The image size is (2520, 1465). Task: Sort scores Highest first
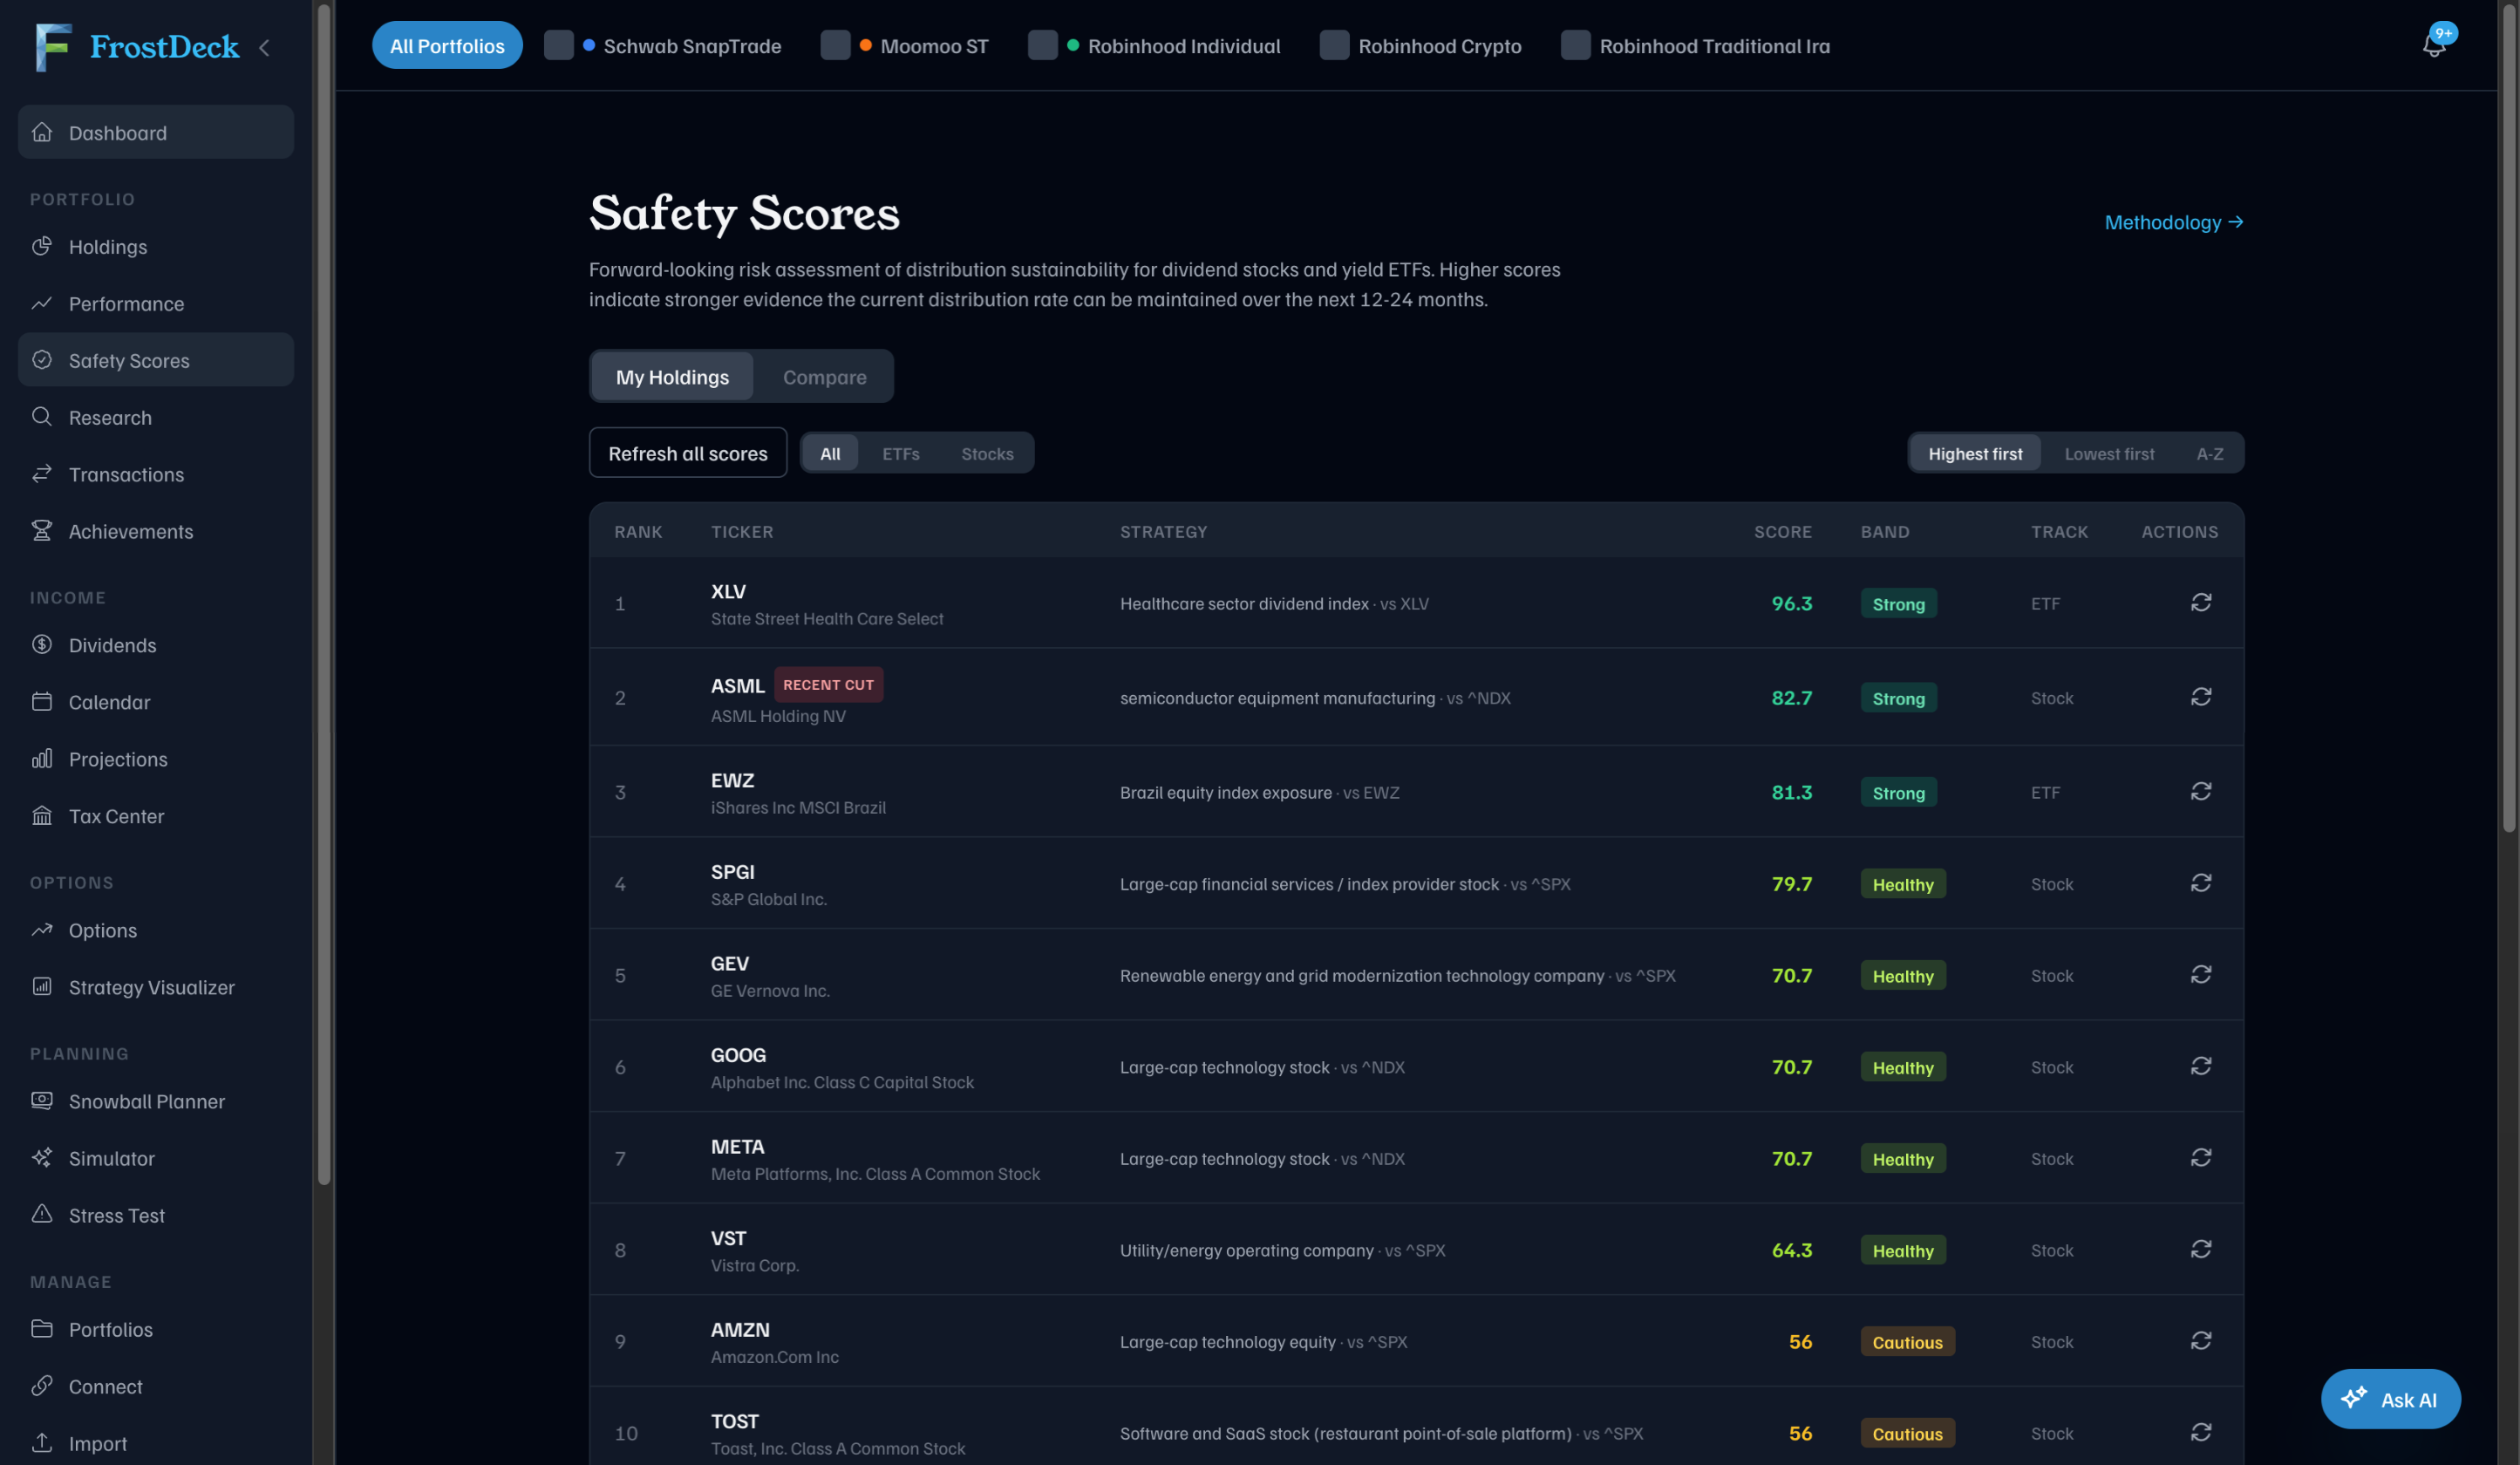pyautogui.click(x=1975, y=453)
